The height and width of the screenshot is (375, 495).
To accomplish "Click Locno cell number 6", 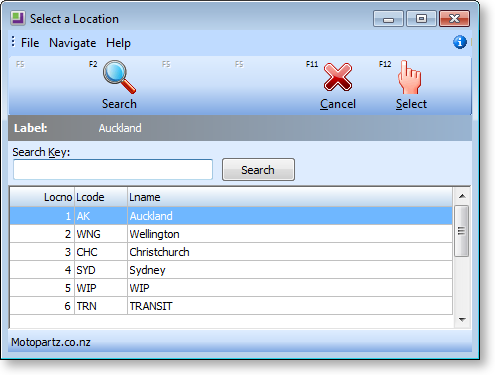I will click(42, 306).
